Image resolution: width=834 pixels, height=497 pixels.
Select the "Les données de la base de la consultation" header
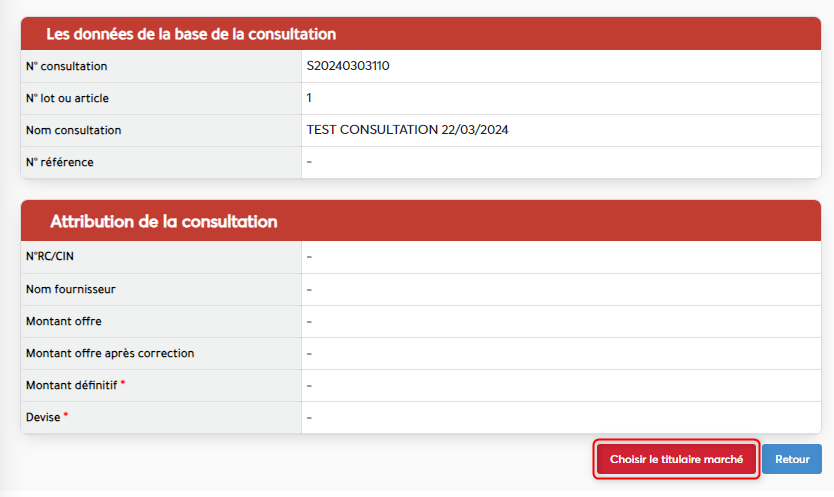pos(191,34)
